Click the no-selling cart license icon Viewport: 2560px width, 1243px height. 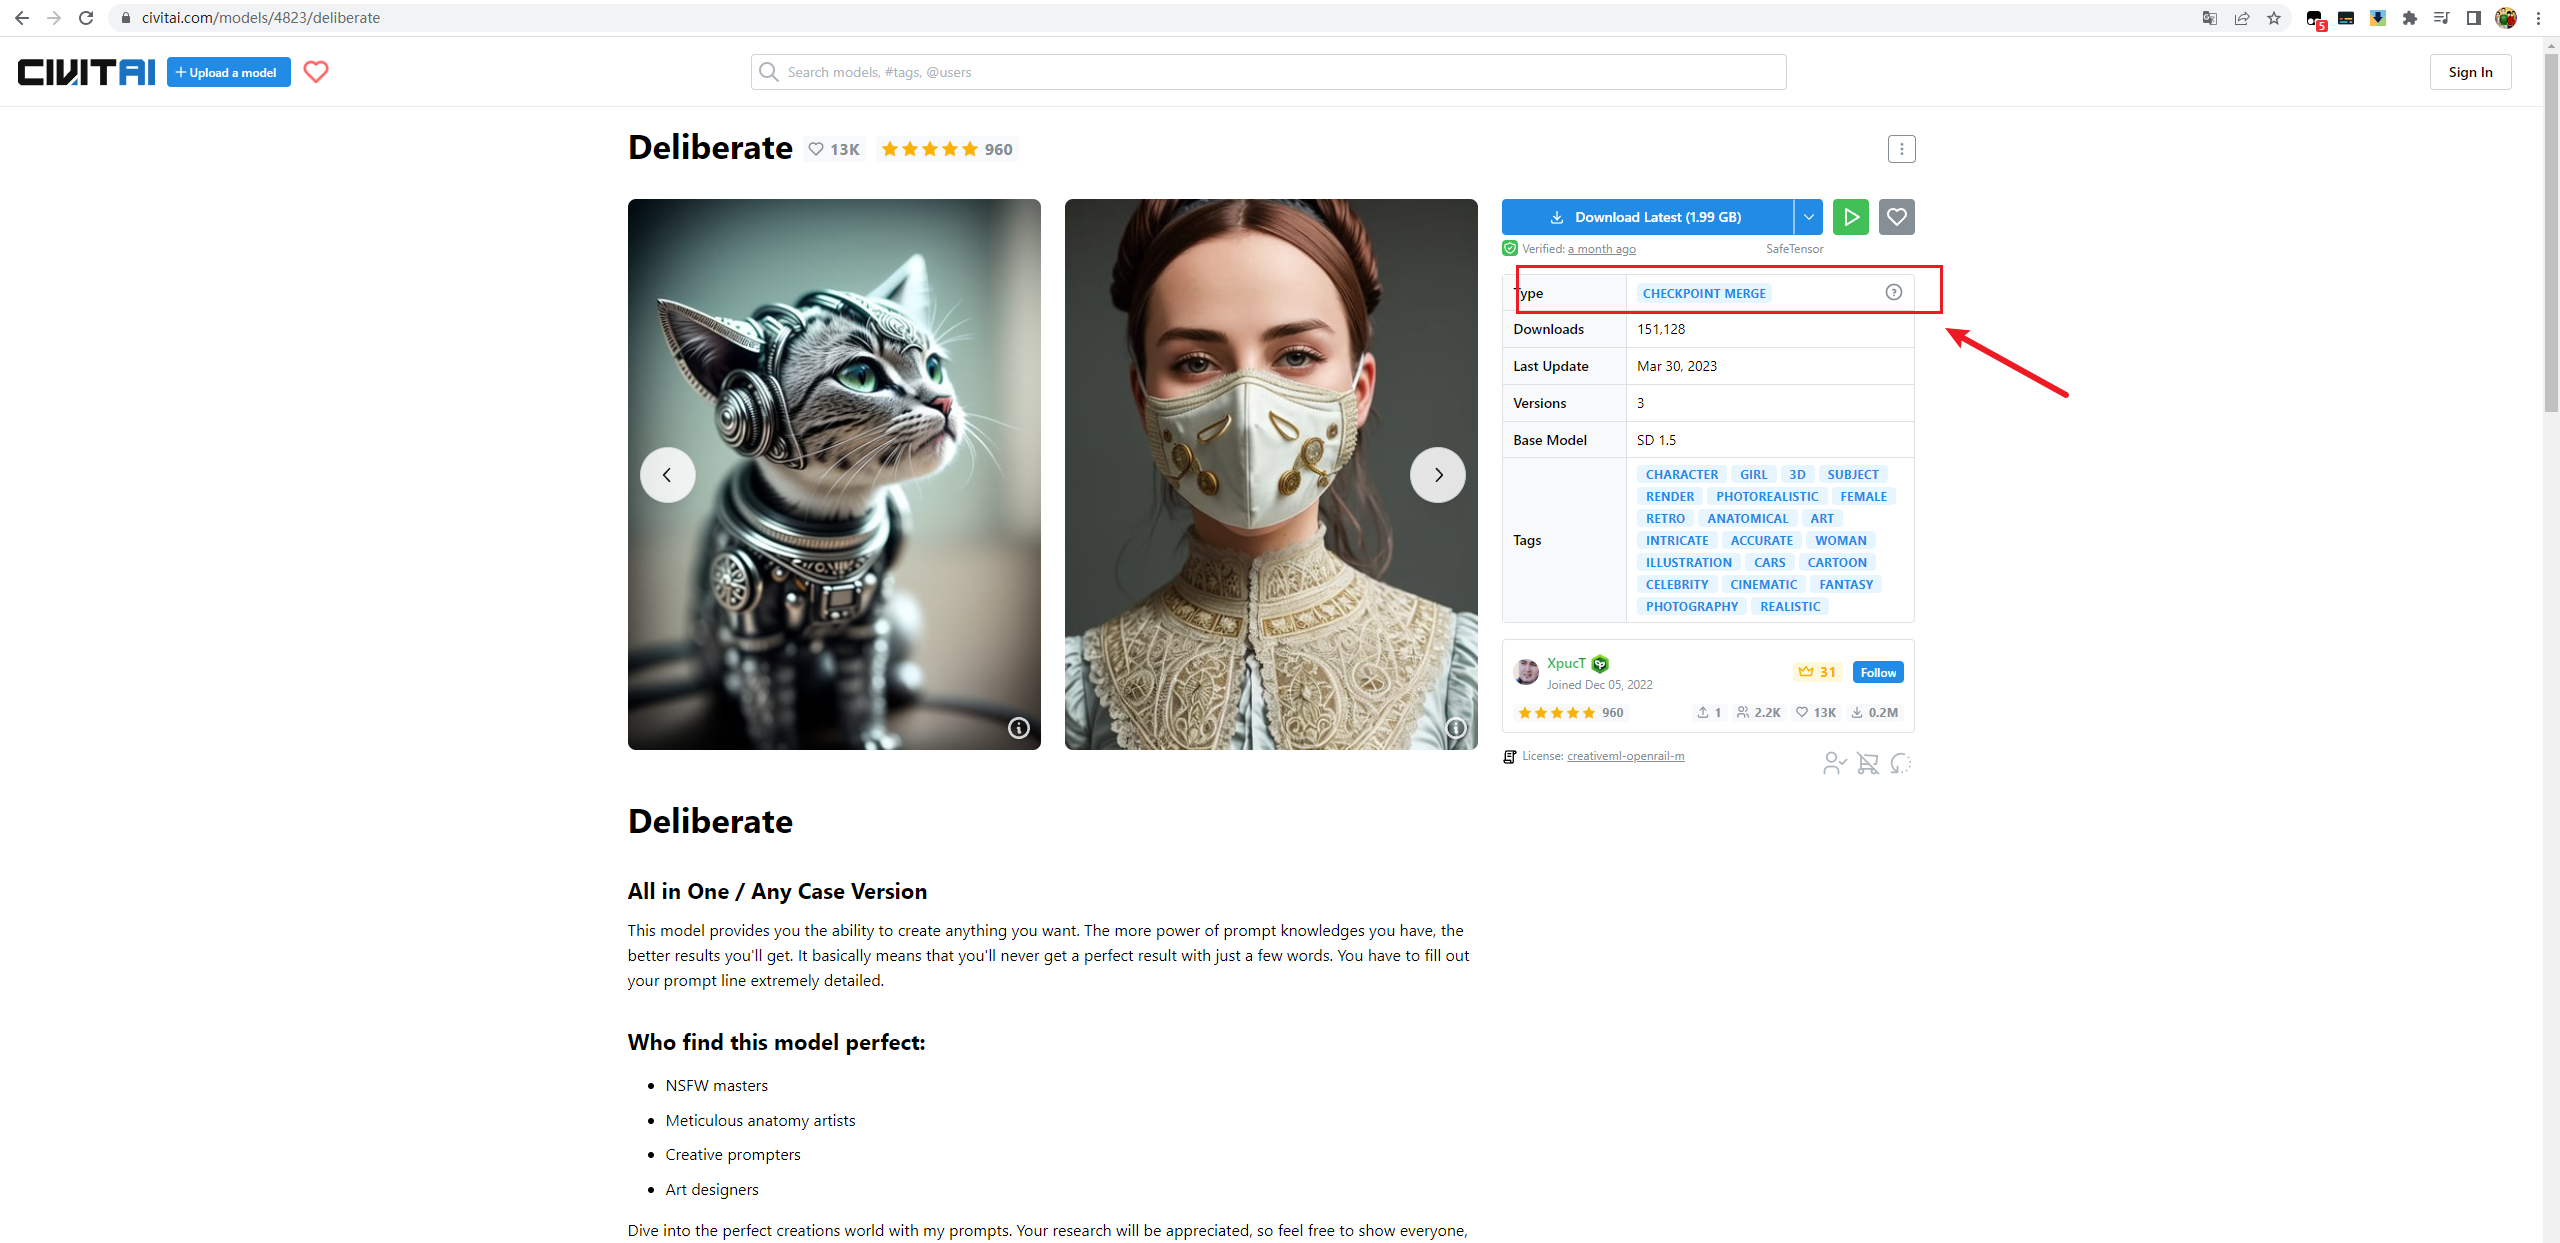click(1867, 764)
